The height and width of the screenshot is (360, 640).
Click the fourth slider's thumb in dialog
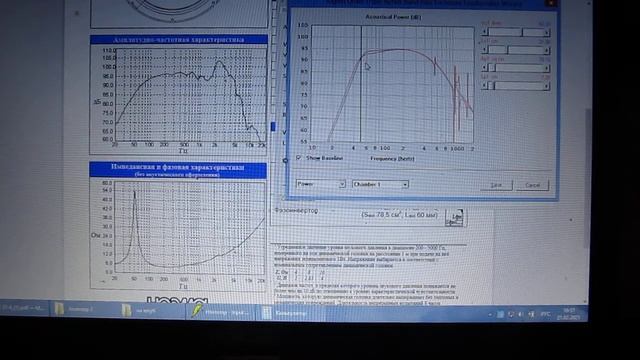[x=492, y=86]
